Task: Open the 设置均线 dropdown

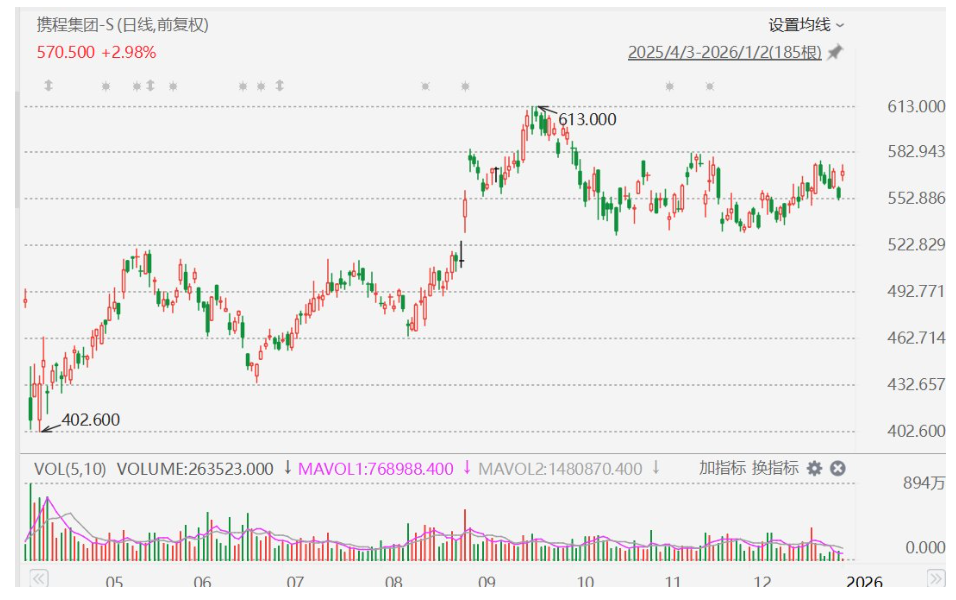Action: click(x=806, y=25)
